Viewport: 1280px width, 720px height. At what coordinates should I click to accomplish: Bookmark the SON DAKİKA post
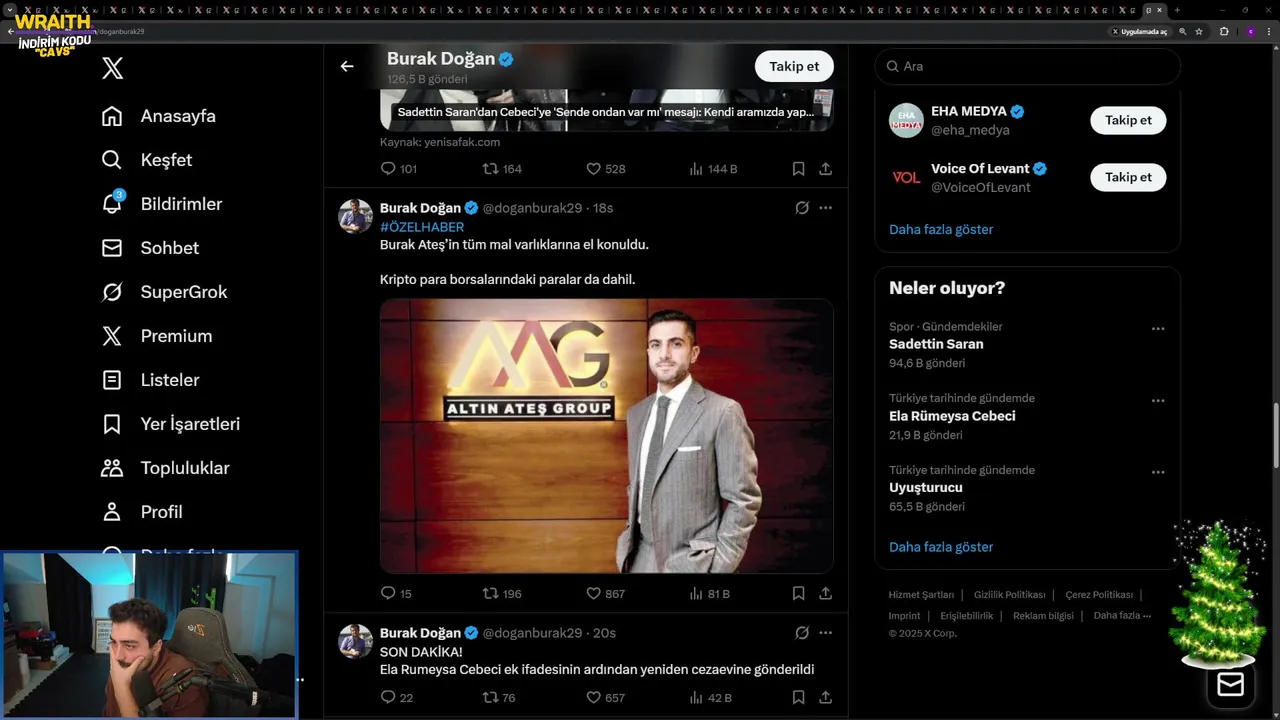[798, 697]
